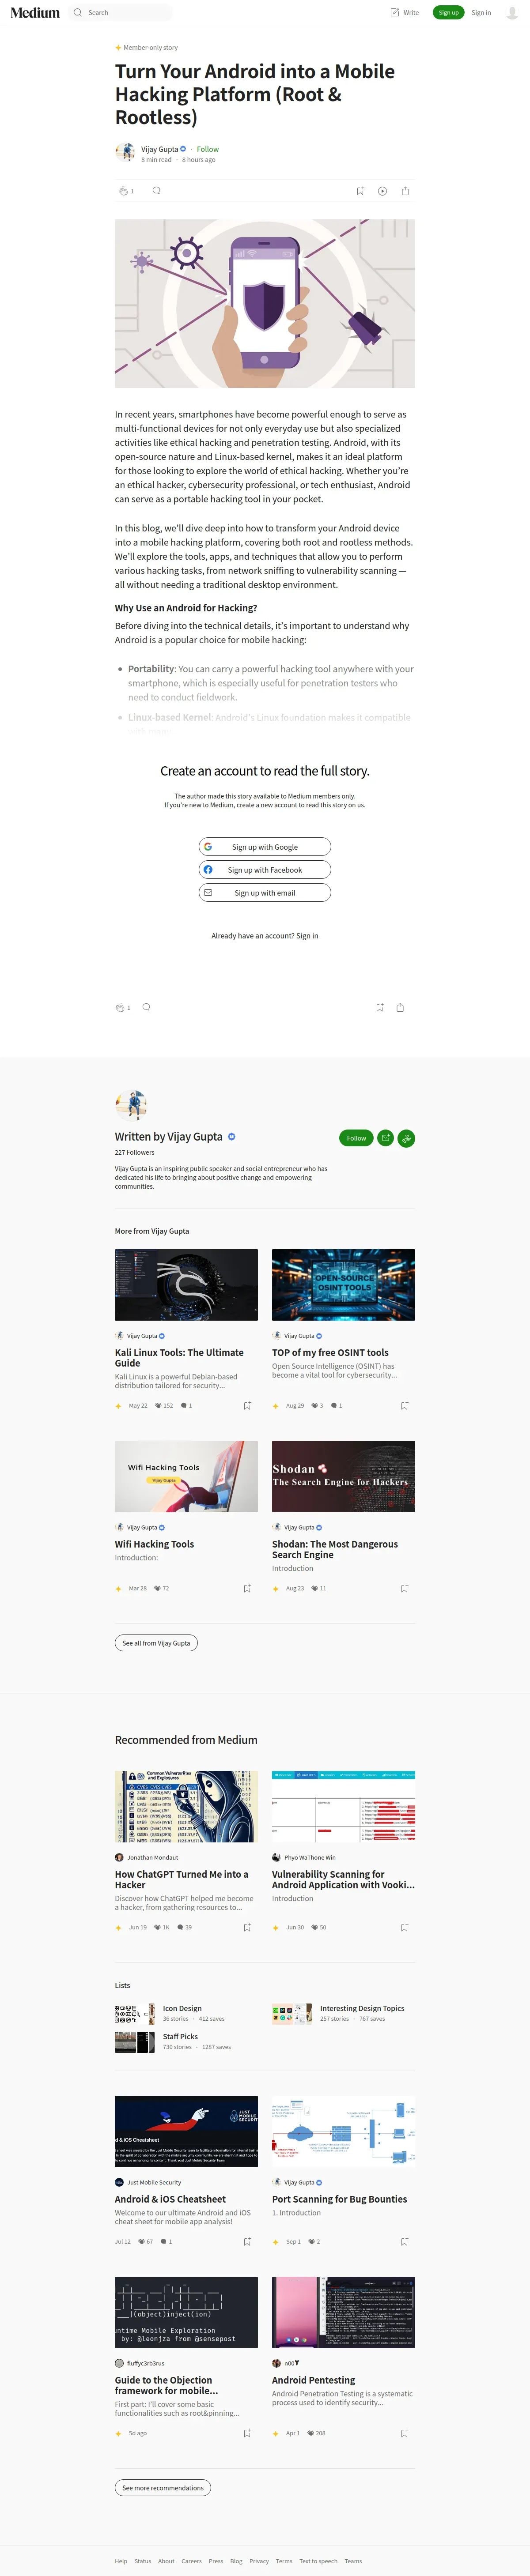Choose Sign up with email
530x2576 pixels.
point(265,893)
